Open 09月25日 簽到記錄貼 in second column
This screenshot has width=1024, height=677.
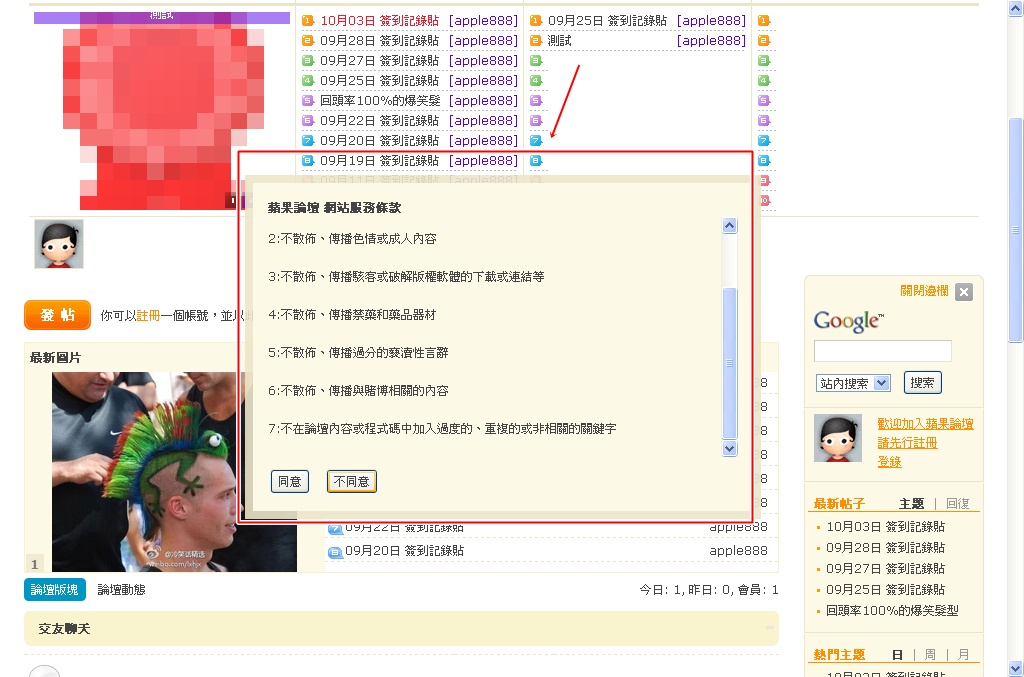pyautogui.click(x=607, y=21)
